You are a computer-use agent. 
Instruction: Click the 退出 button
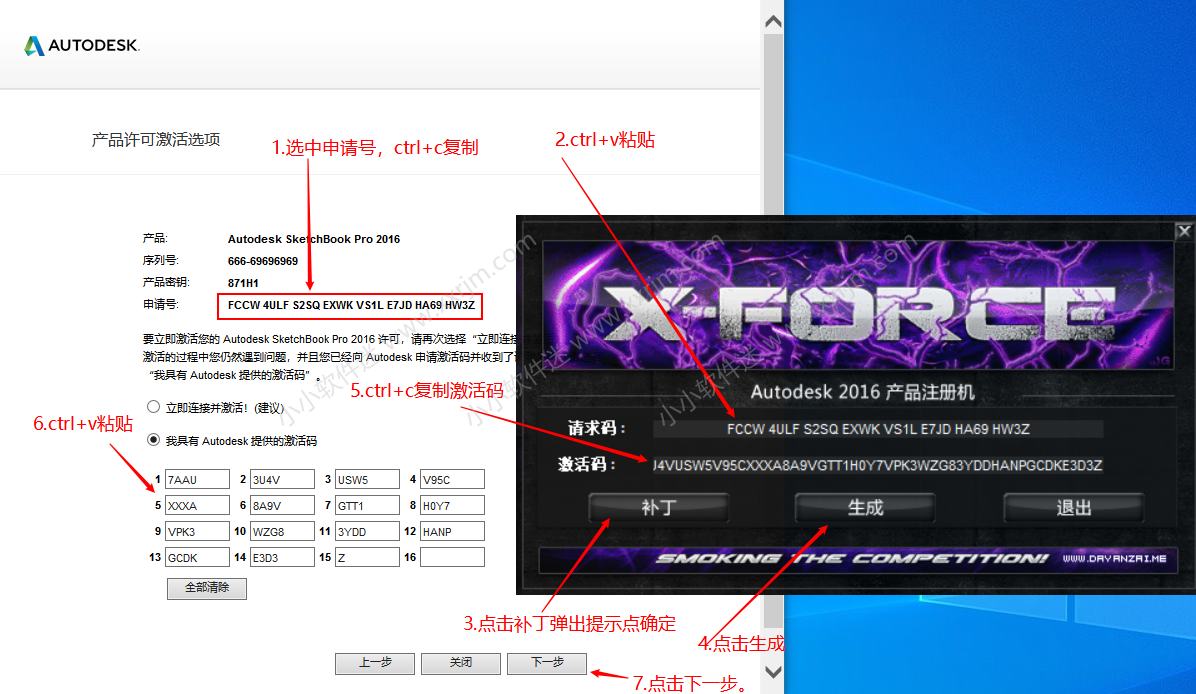[x=1073, y=507]
